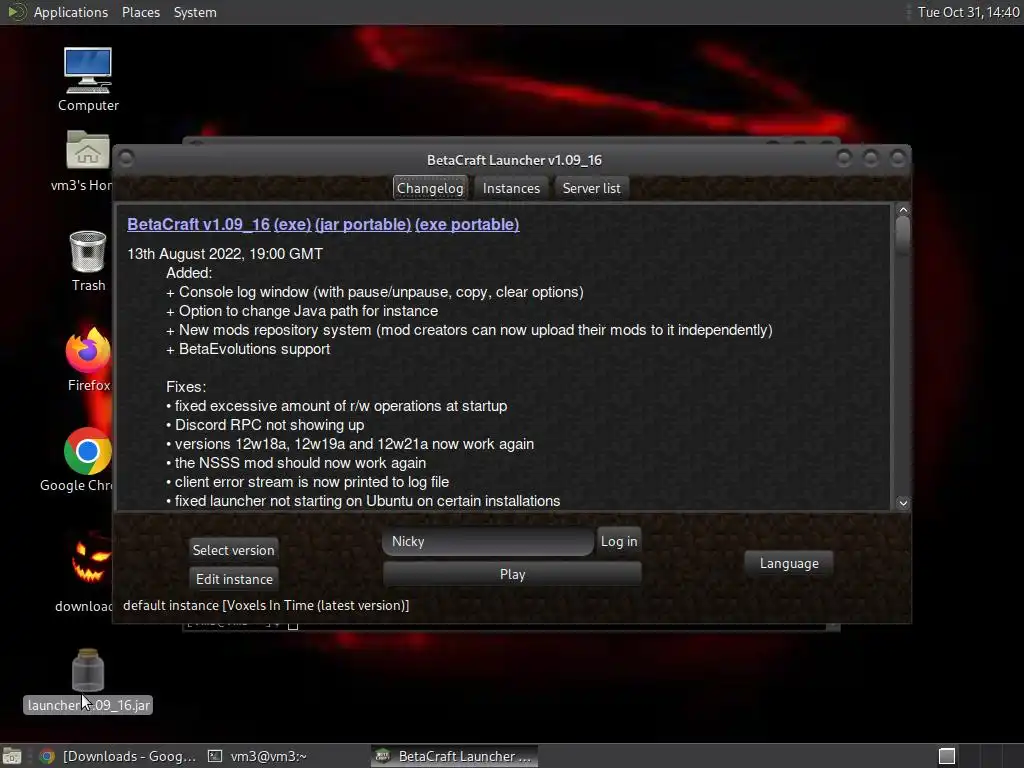
Task: Switch to the Instances tab
Action: tap(511, 188)
